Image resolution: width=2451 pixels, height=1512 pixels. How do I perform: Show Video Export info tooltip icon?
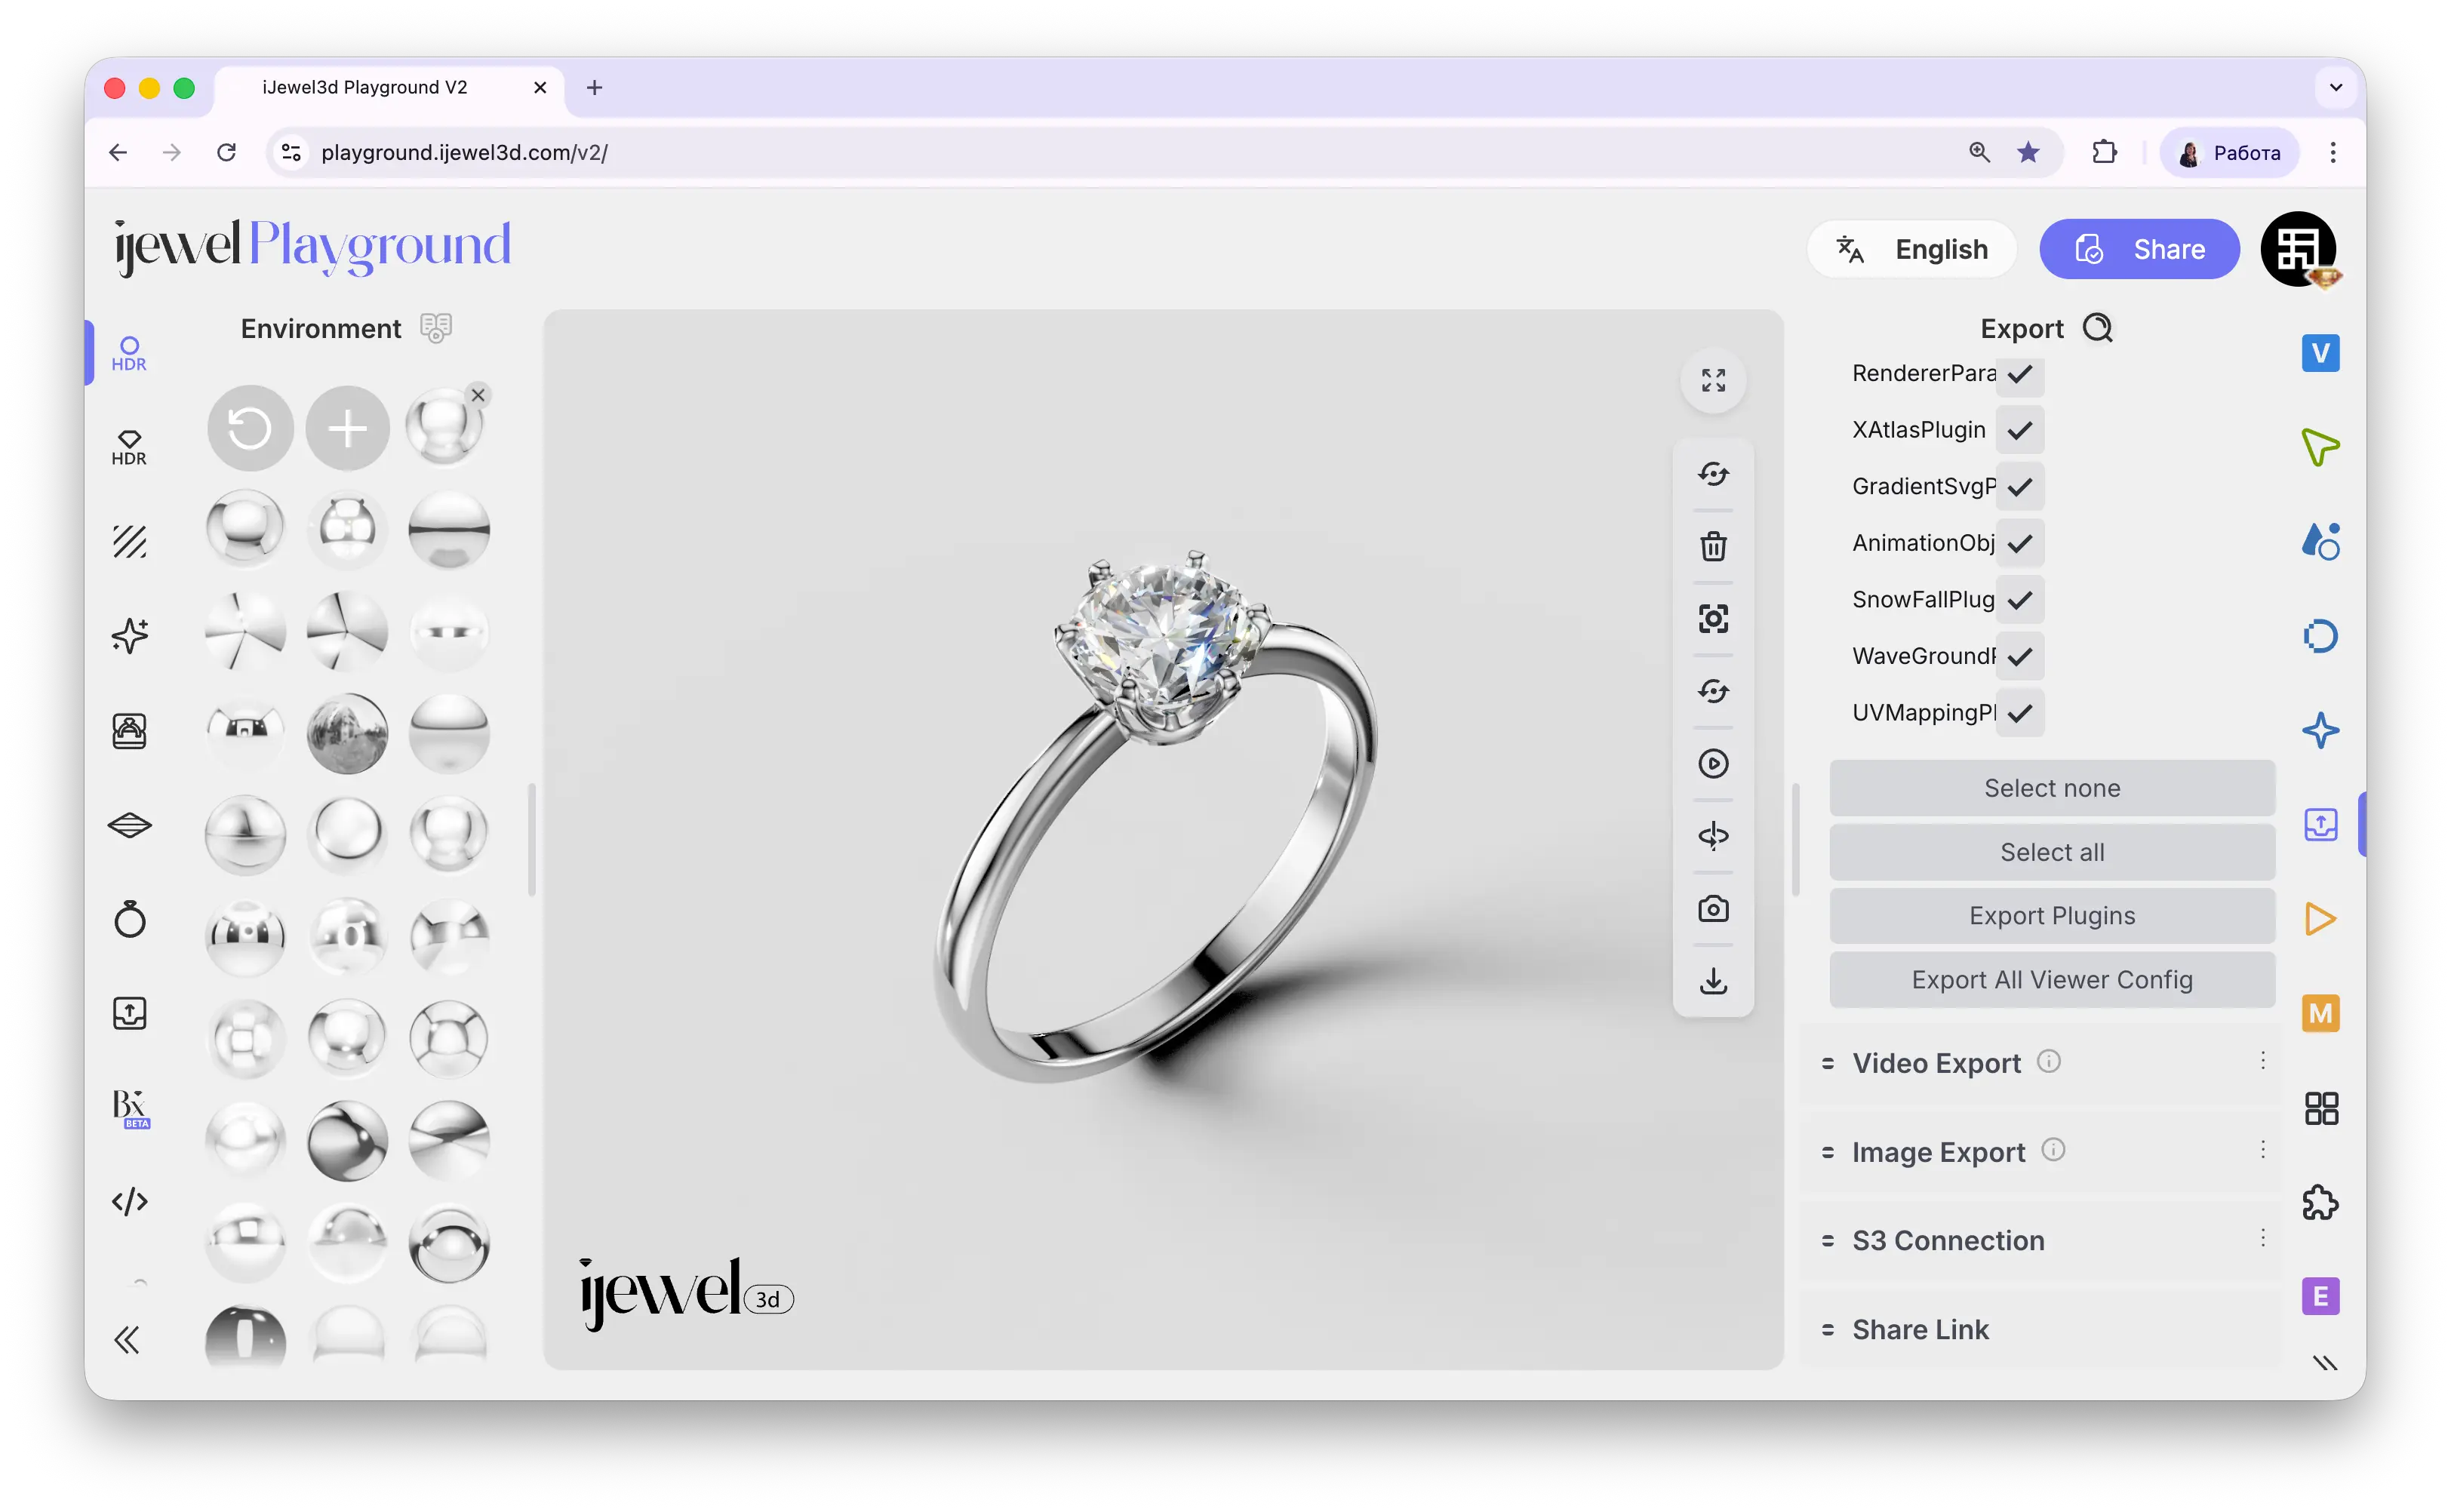(2048, 1061)
